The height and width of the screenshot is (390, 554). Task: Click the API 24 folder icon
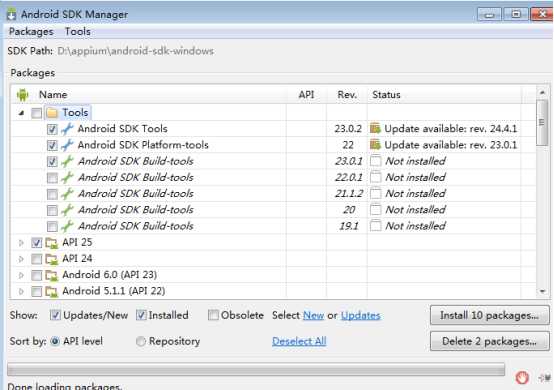(x=52, y=259)
